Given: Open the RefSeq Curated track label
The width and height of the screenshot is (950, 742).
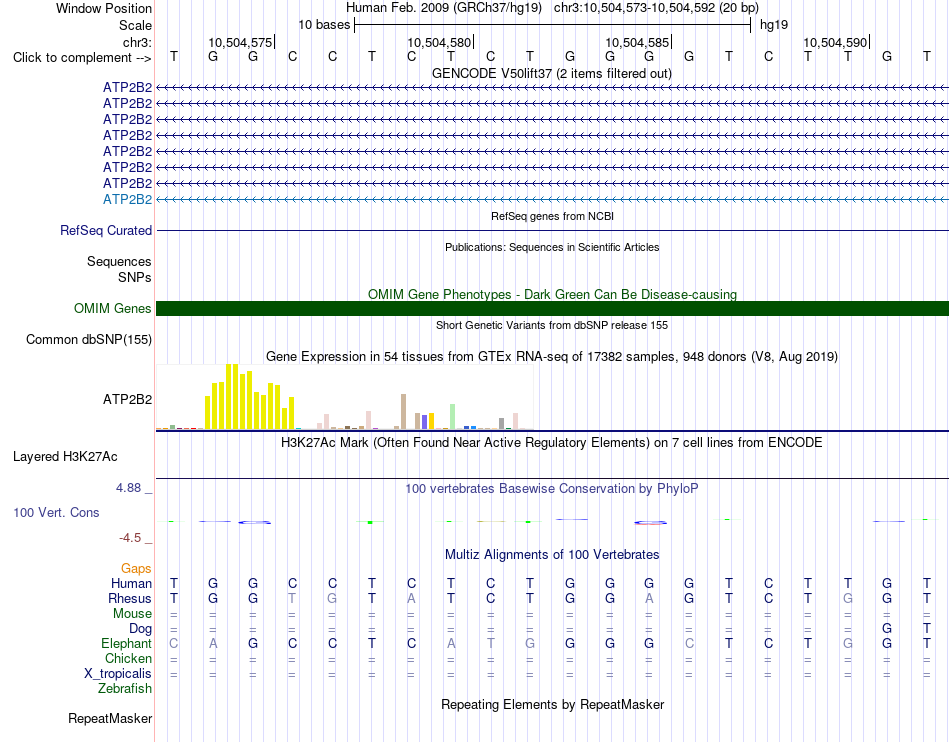Looking at the screenshot, I should [x=106, y=230].
